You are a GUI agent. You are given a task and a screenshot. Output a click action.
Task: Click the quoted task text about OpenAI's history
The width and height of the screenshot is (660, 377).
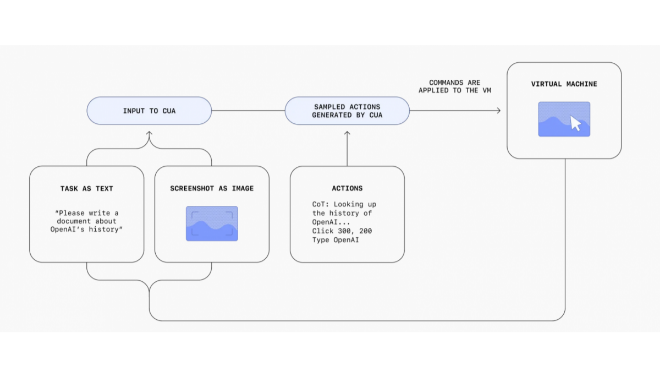(86, 221)
